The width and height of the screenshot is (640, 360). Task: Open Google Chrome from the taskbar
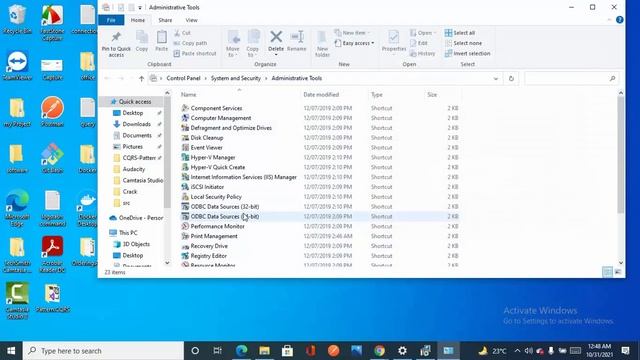coord(379,351)
